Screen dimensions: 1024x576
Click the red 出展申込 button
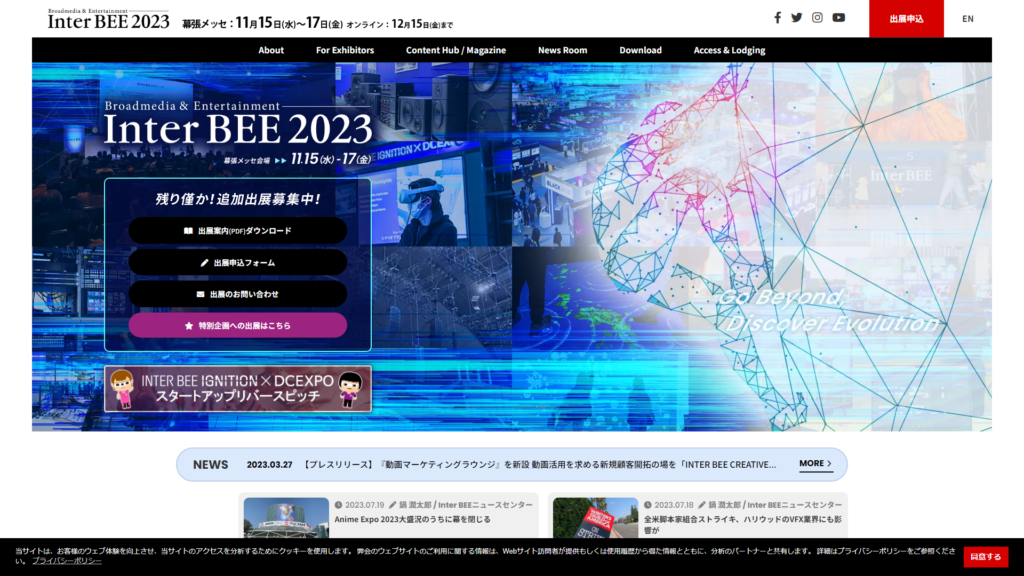[x=906, y=18]
